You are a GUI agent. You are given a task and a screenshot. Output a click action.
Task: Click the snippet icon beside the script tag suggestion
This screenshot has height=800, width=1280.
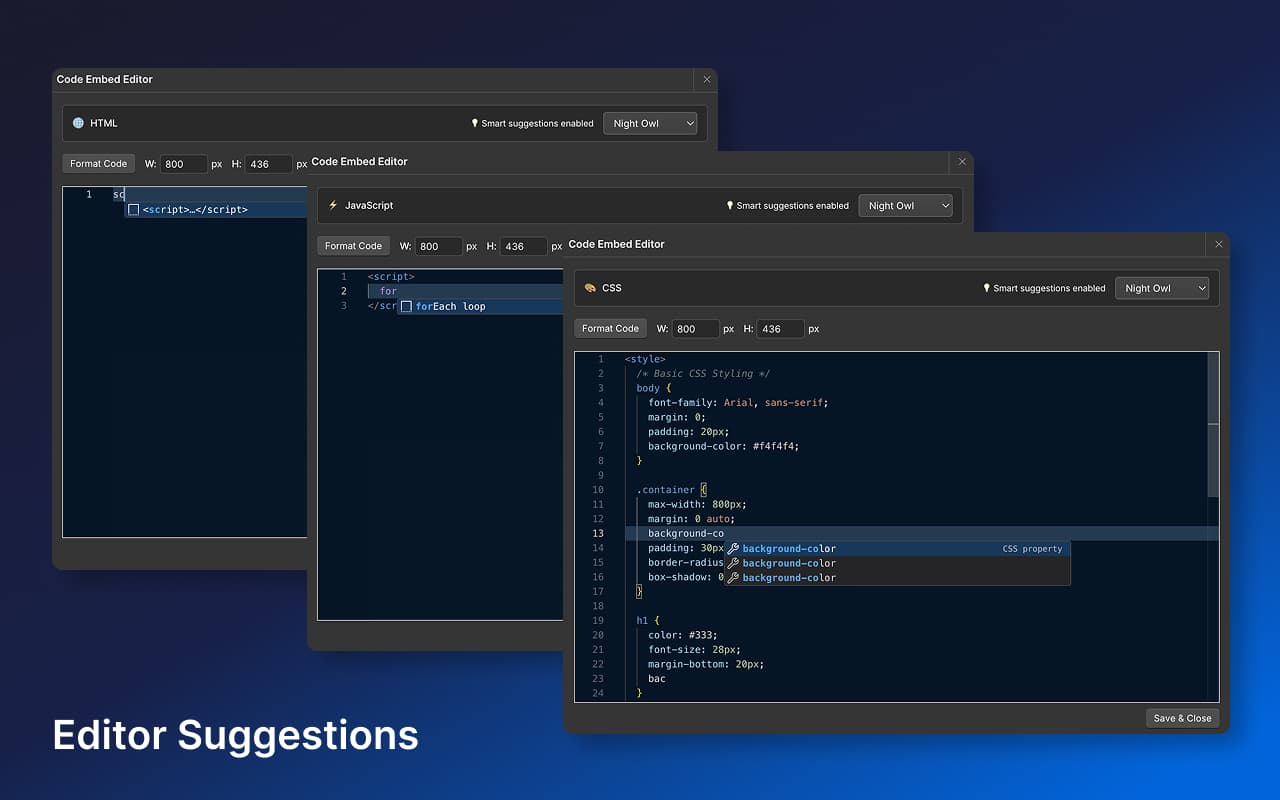coord(134,209)
